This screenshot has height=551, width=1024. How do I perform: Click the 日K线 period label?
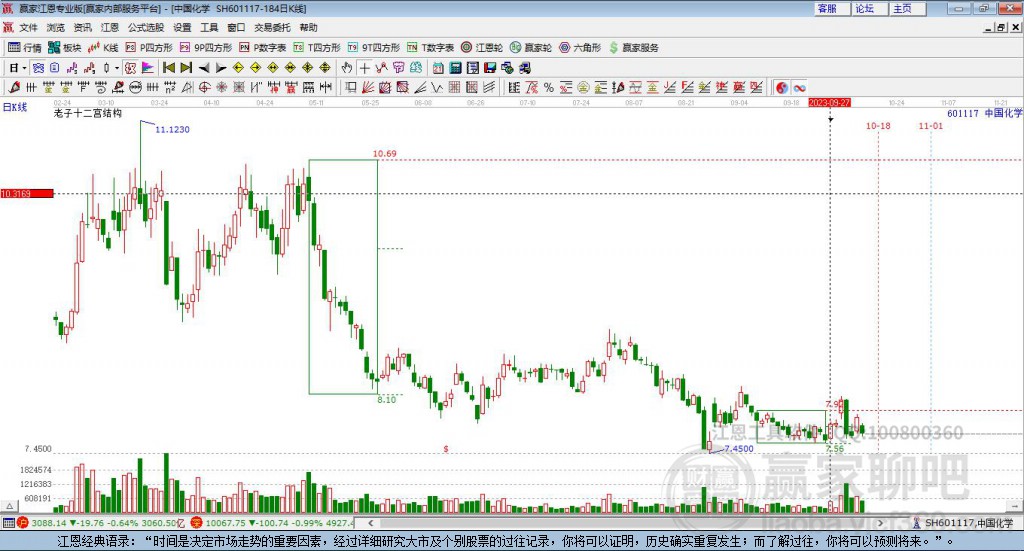(14, 107)
